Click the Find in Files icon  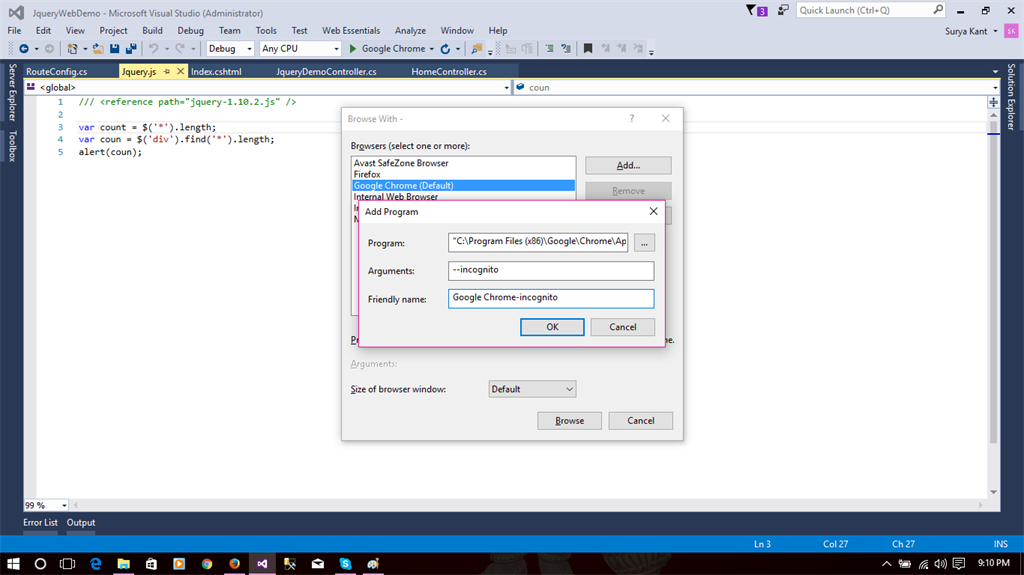(477, 48)
